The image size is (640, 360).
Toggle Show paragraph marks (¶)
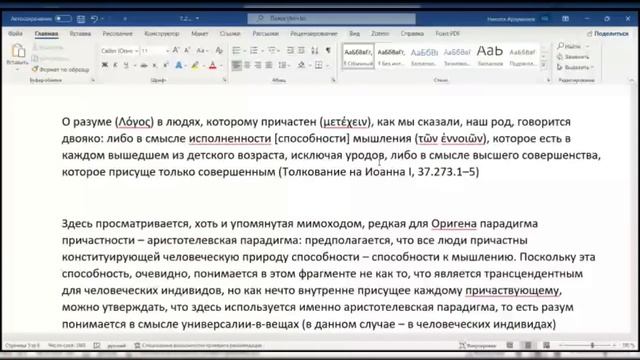point(328,51)
